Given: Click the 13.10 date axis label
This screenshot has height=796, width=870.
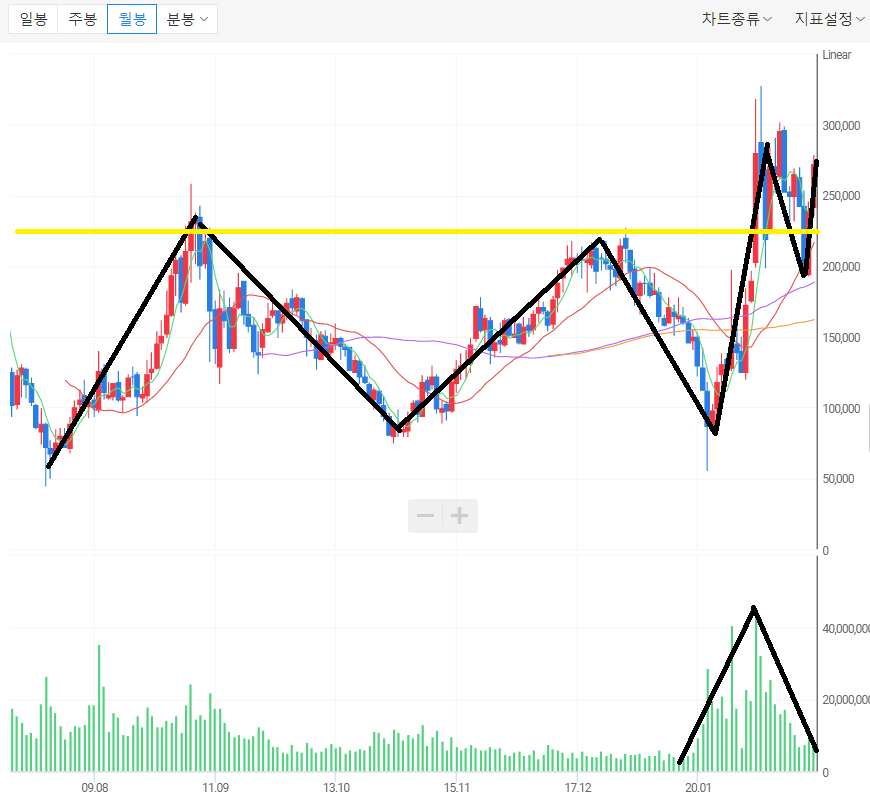Looking at the screenshot, I should (336, 788).
